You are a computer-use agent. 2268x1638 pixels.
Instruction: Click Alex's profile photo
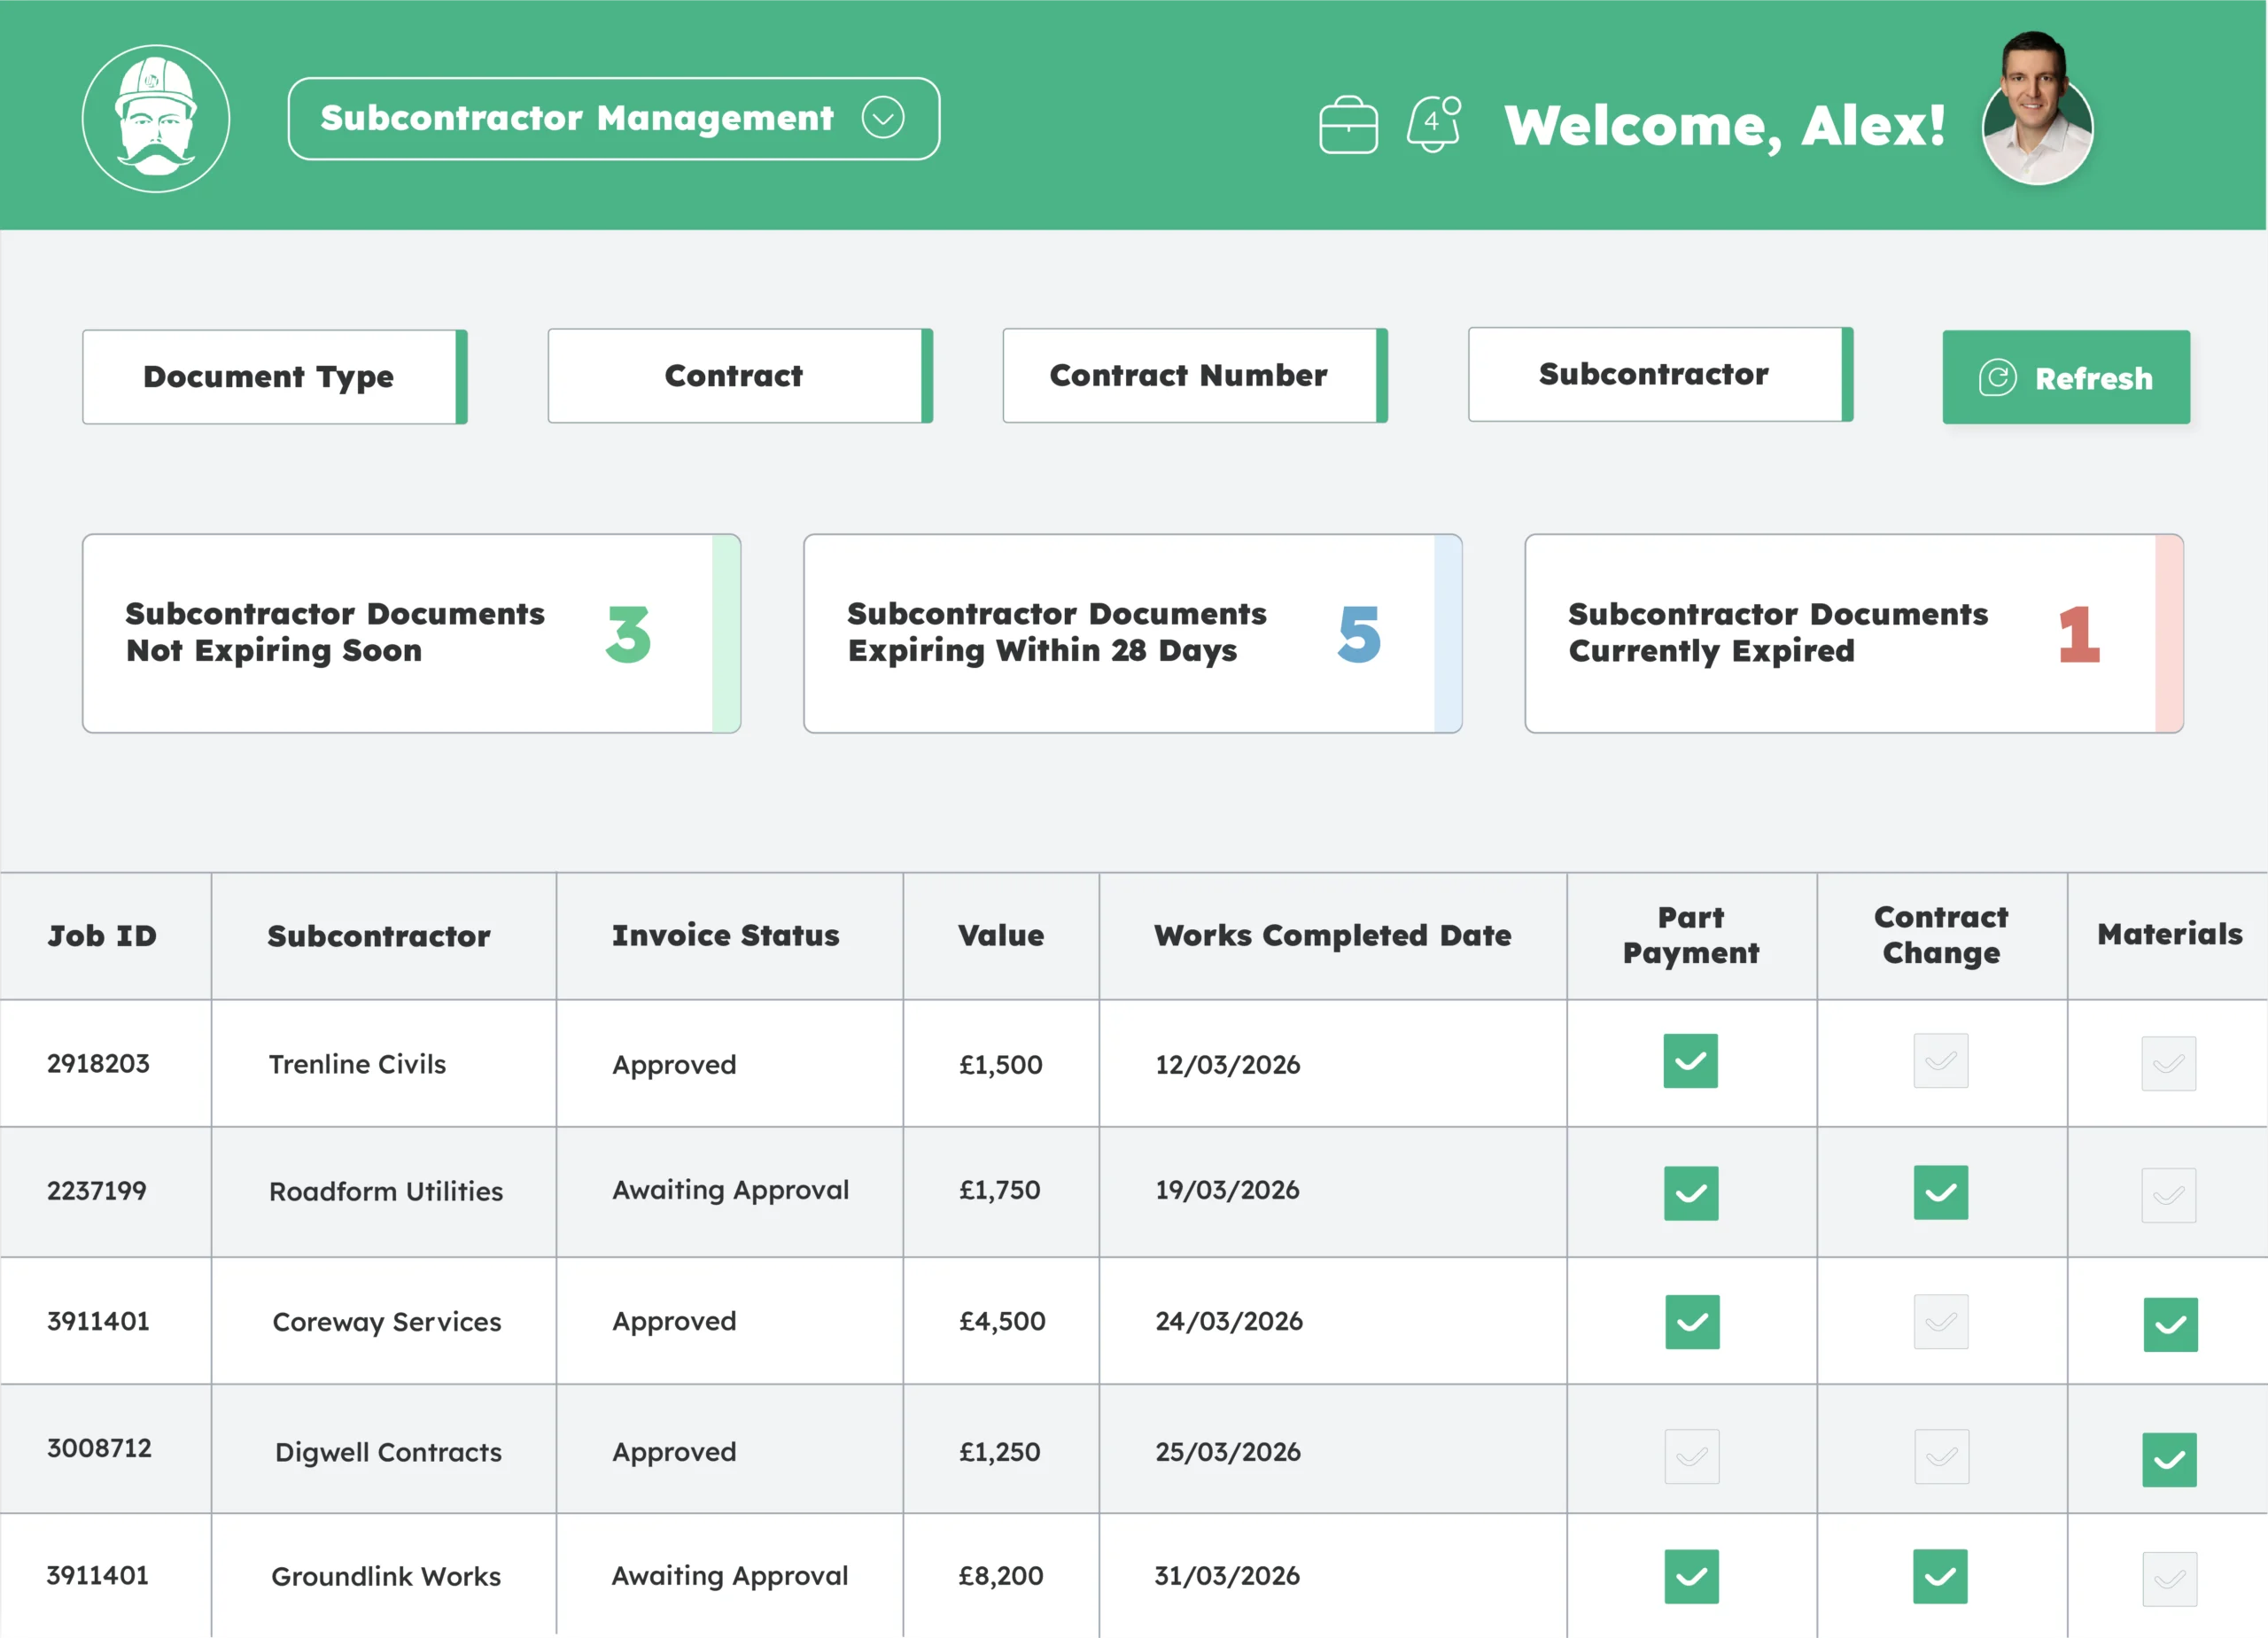[x=2037, y=110]
